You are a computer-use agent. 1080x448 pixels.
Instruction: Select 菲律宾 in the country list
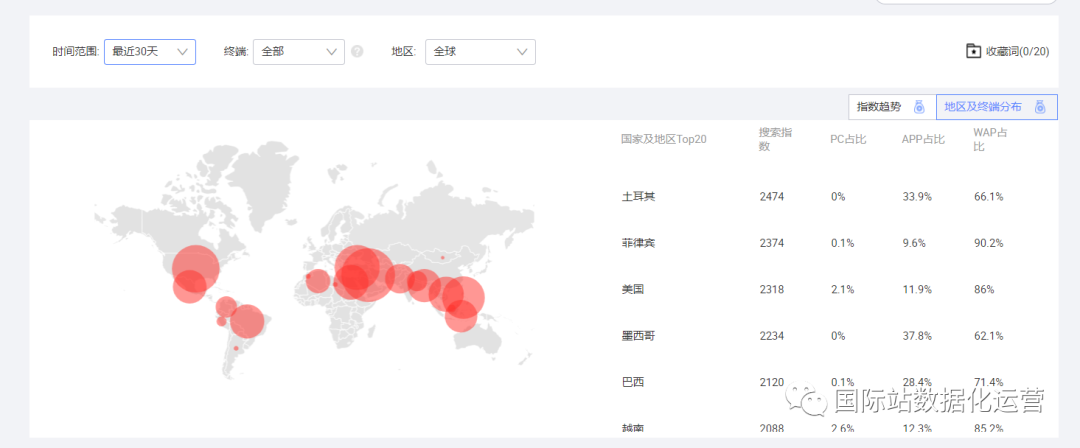pos(638,243)
